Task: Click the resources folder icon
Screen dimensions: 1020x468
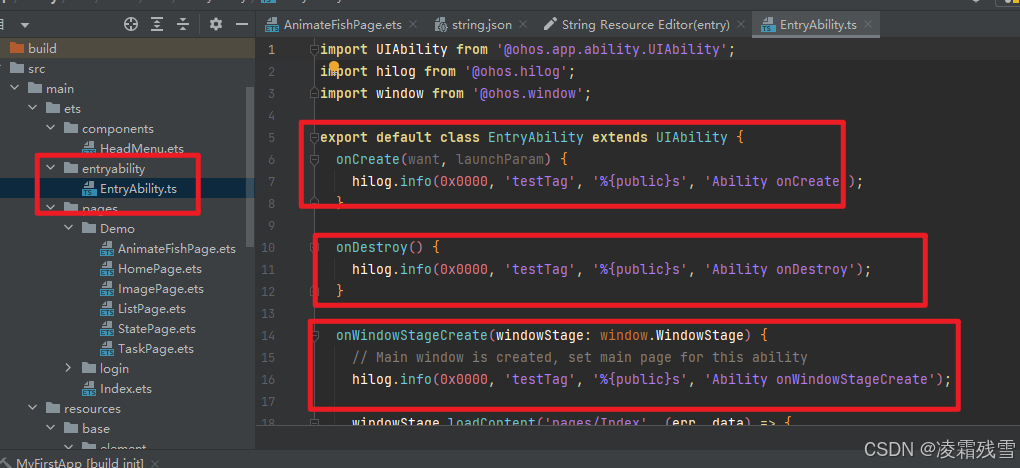Action: [53, 409]
